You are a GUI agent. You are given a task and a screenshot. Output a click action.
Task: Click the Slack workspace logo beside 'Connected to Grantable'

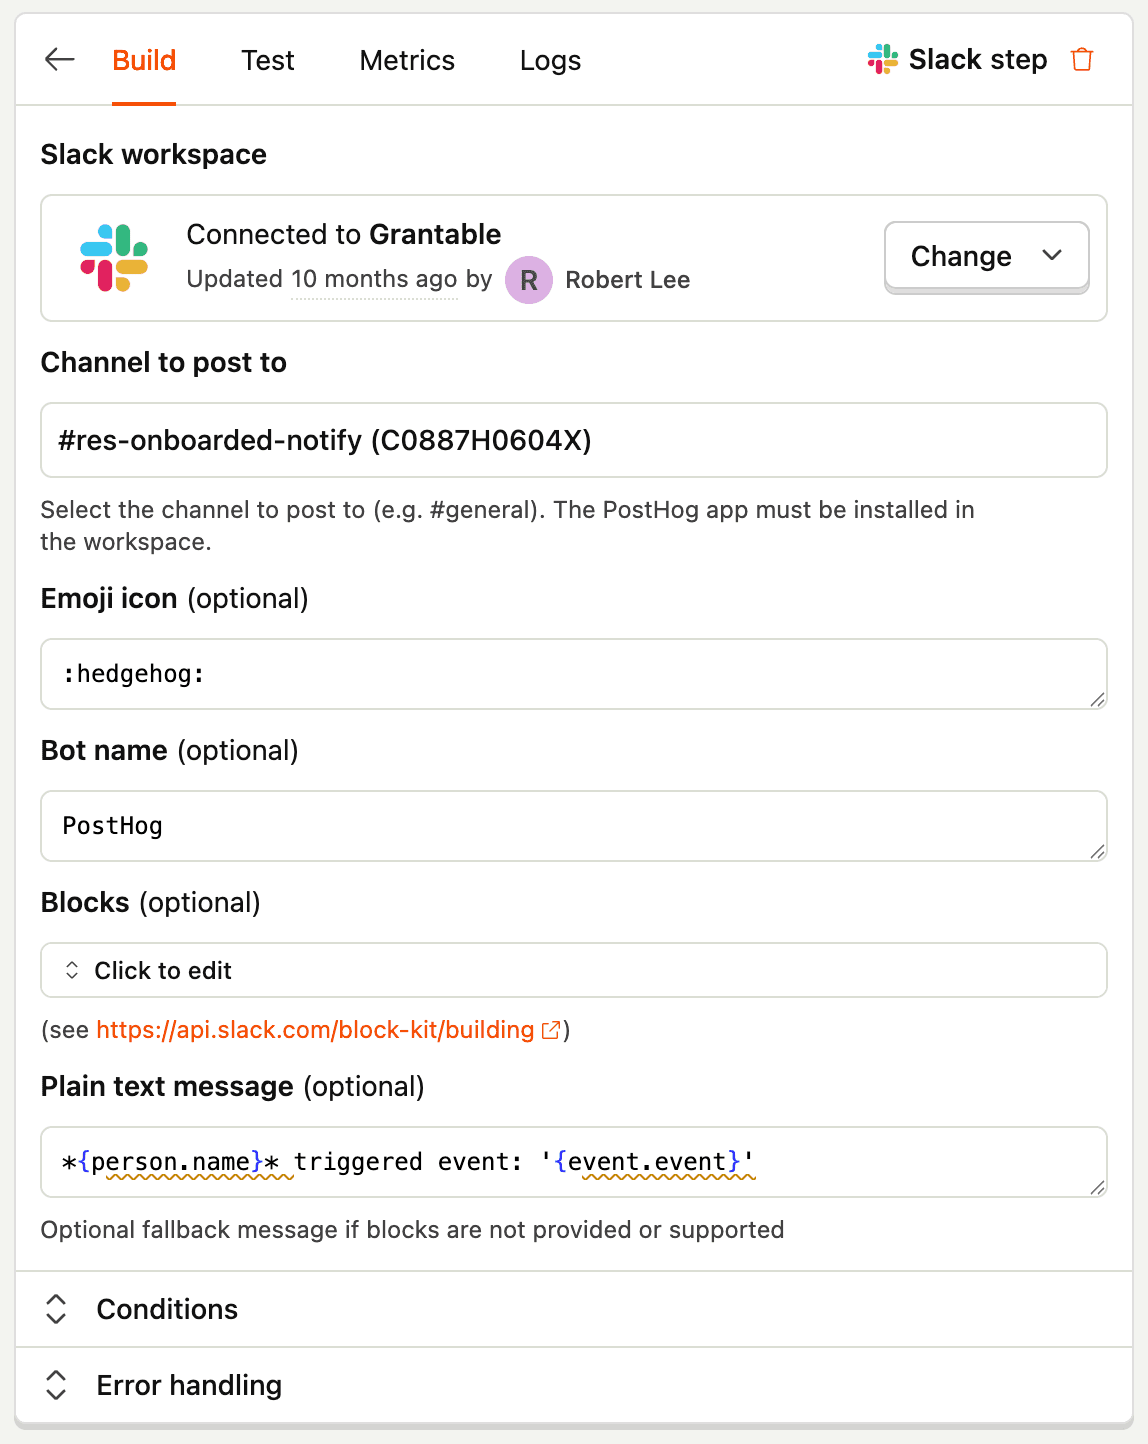[x=113, y=257]
